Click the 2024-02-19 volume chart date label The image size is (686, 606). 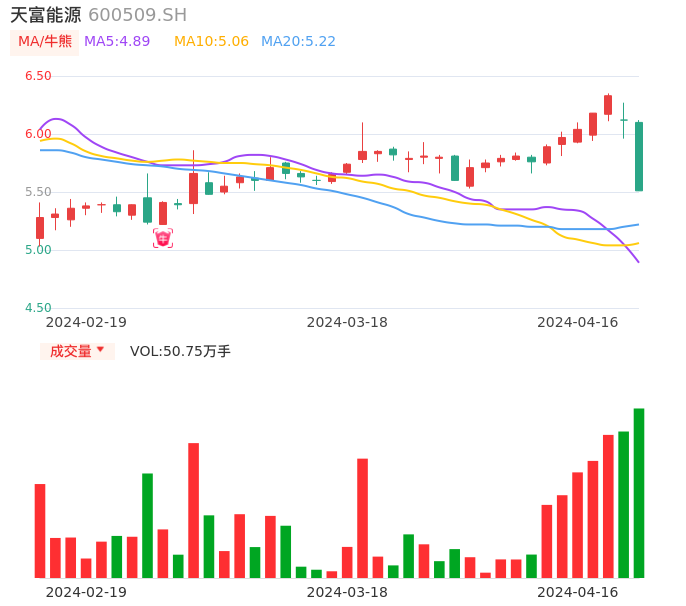[86, 592]
